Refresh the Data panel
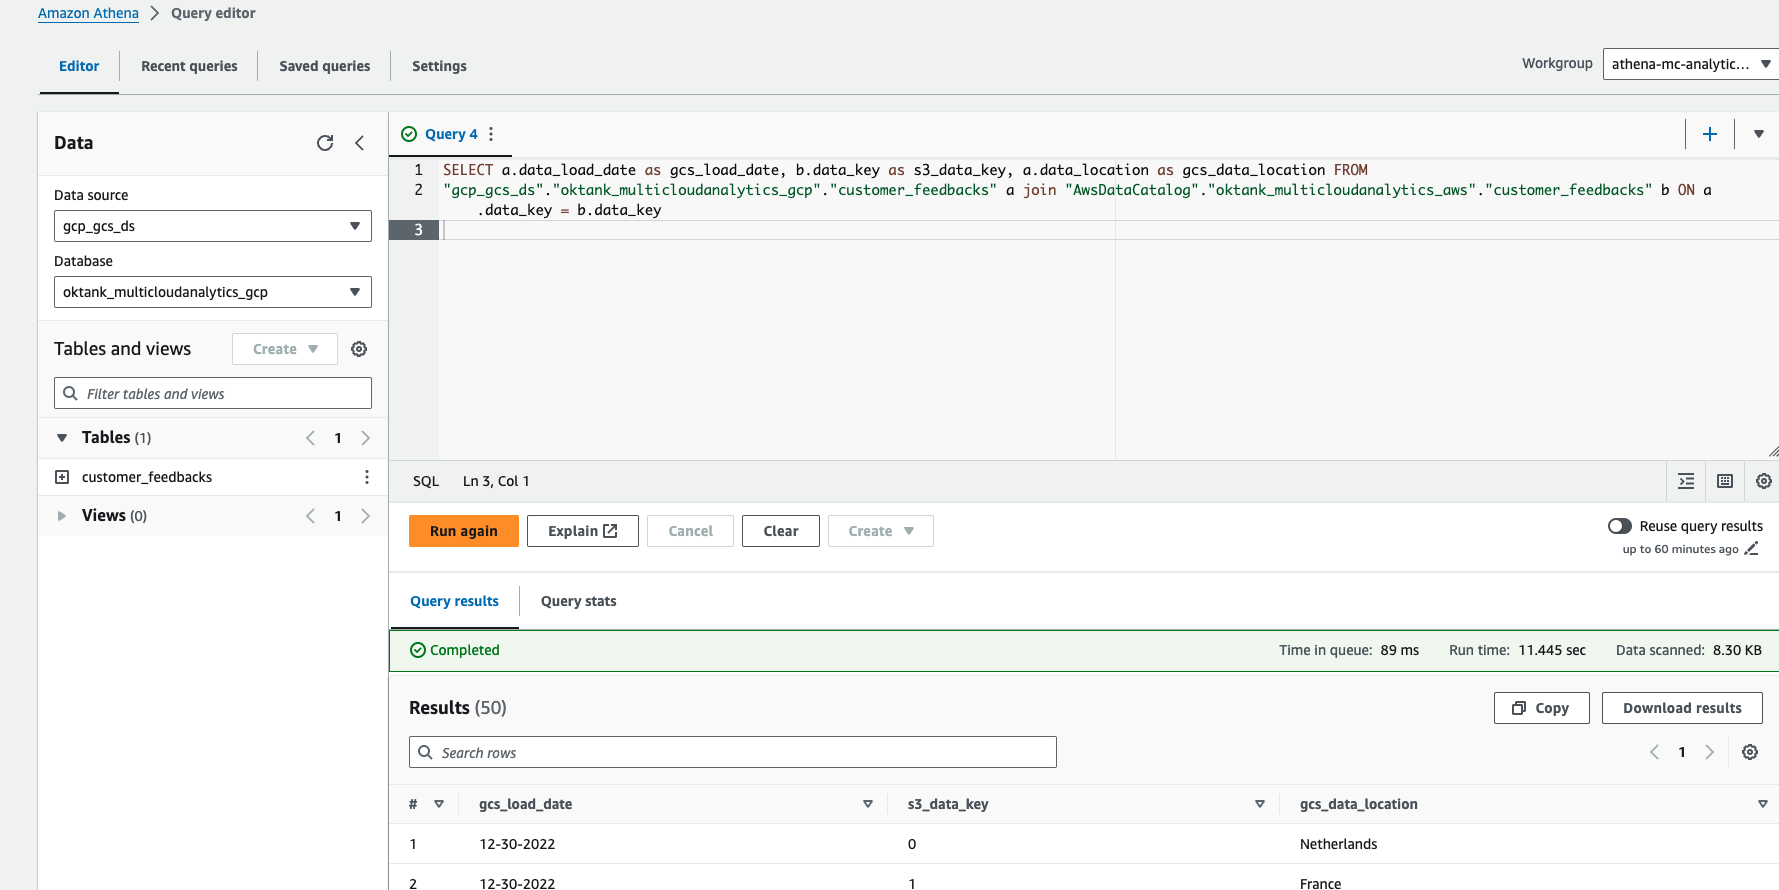Viewport: 1779px width, 890px height. coord(325,143)
